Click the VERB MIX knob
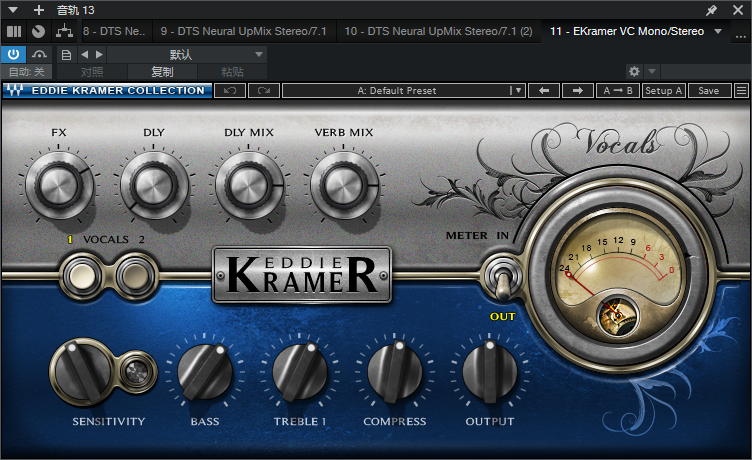 343,186
